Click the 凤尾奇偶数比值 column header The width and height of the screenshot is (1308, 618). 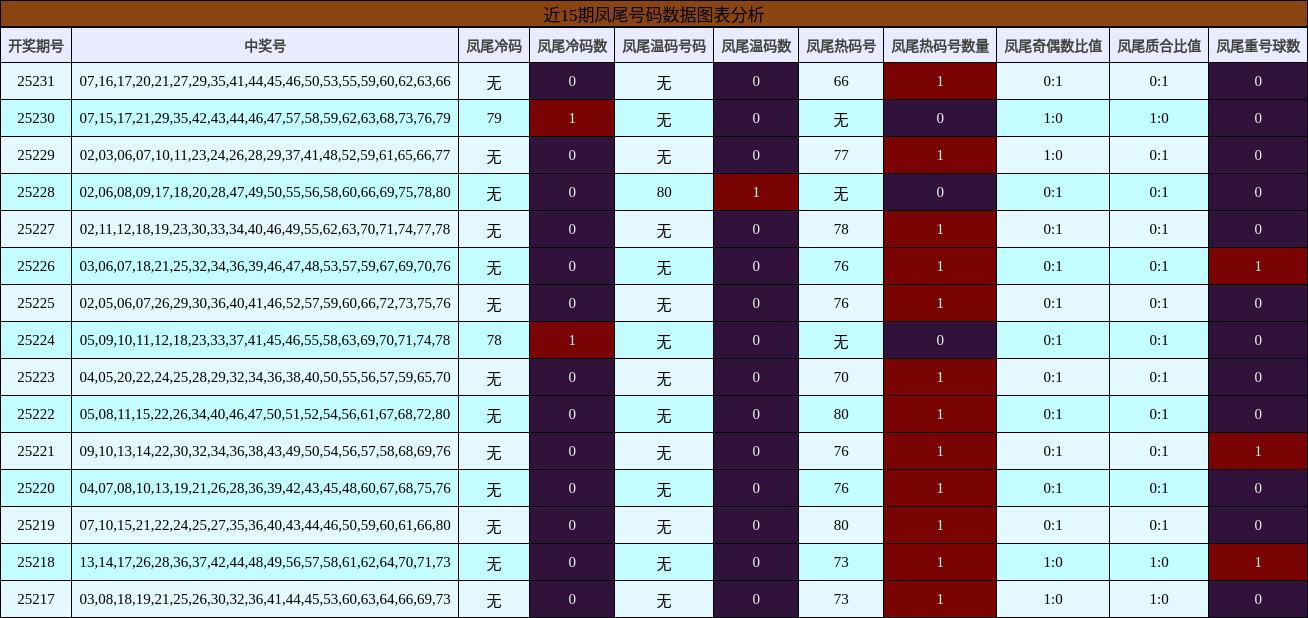pos(1053,45)
